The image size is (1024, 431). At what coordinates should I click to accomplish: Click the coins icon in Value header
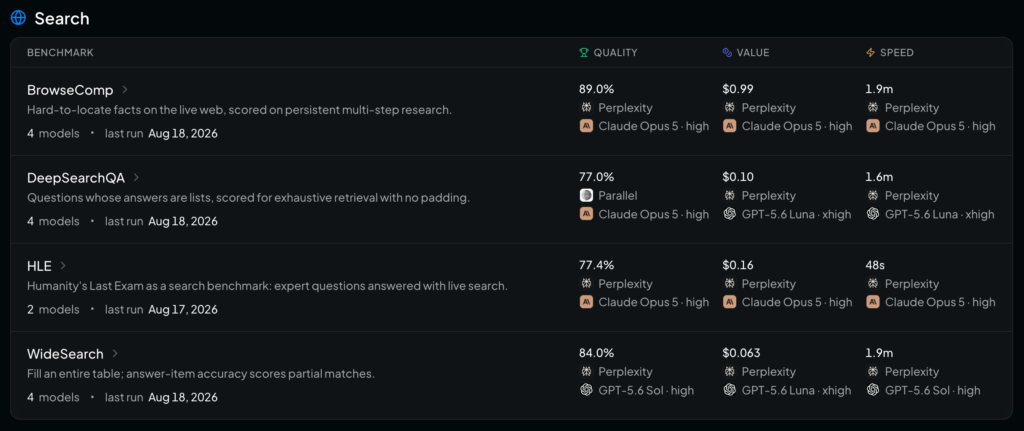728,52
